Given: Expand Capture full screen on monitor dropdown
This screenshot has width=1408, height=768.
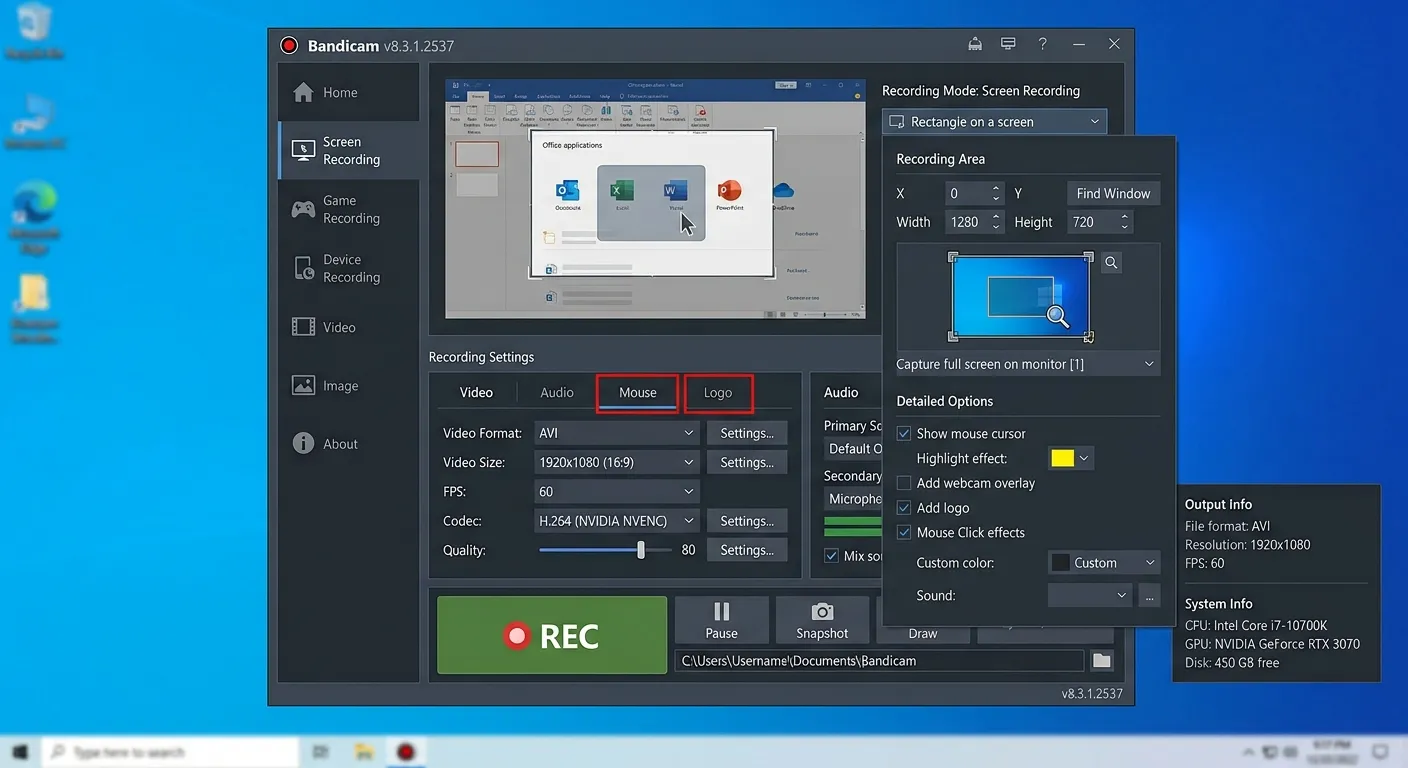Looking at the screenshot, I should [1028, 364].
